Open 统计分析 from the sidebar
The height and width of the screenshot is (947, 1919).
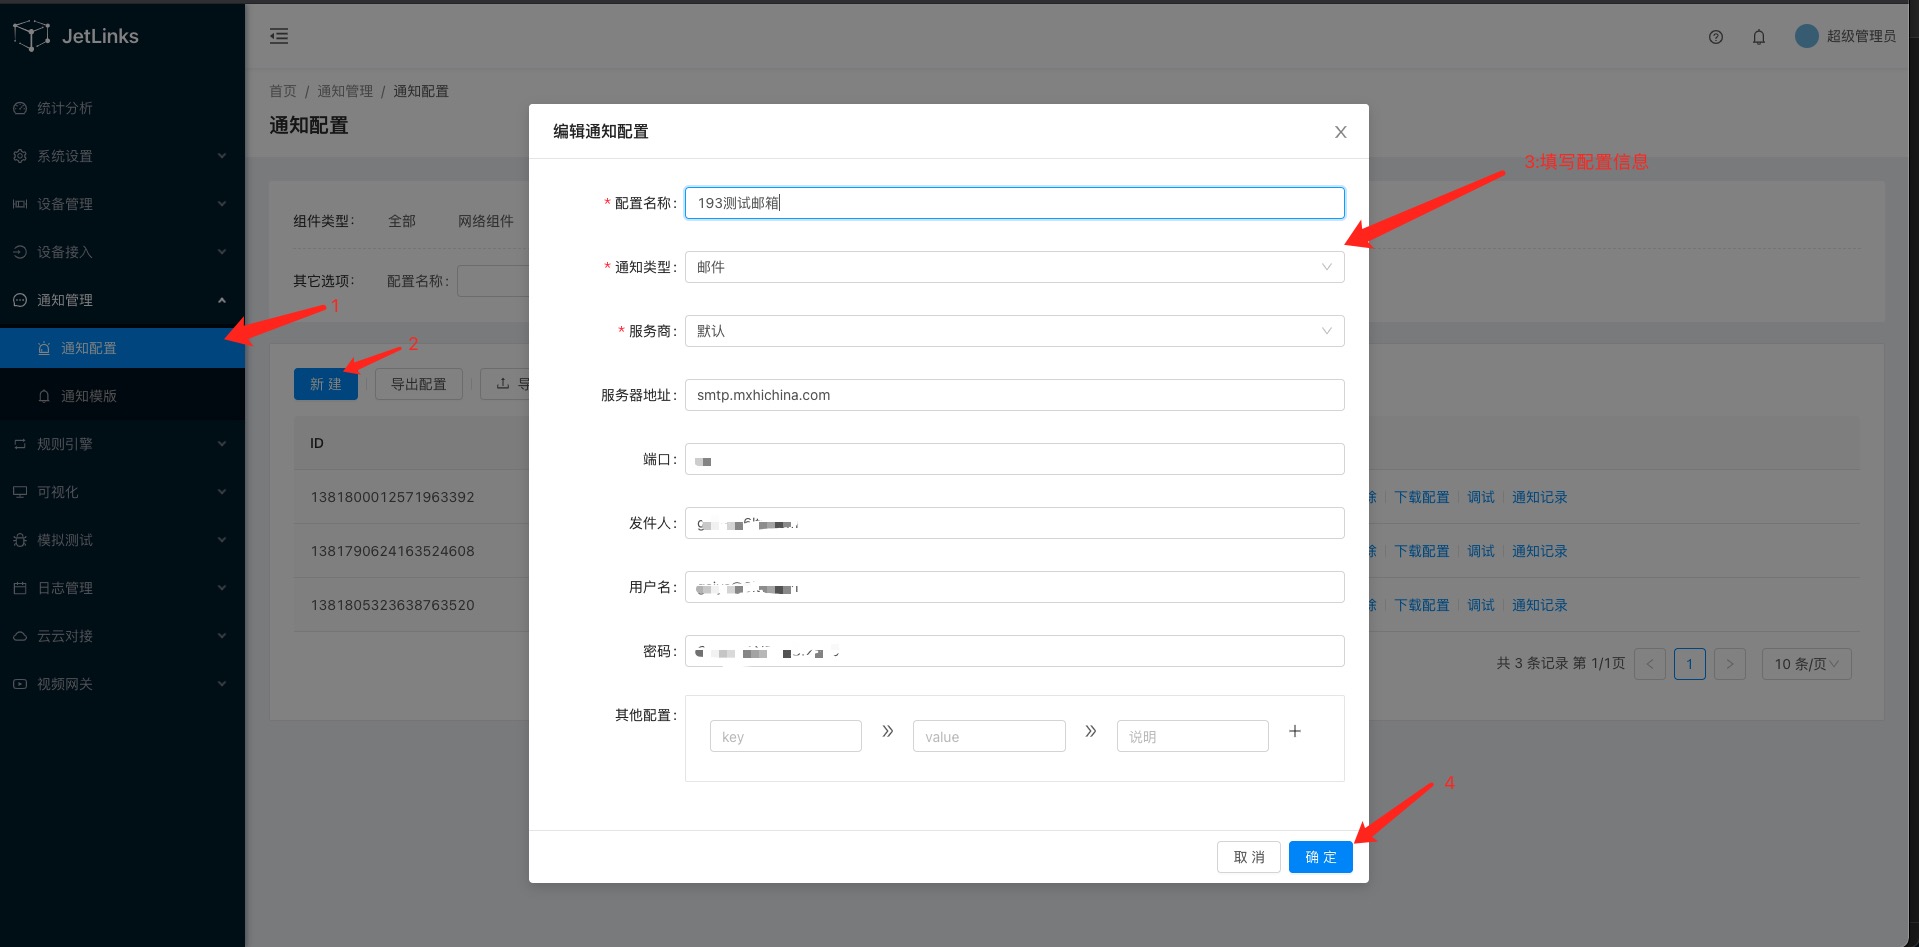63,108
